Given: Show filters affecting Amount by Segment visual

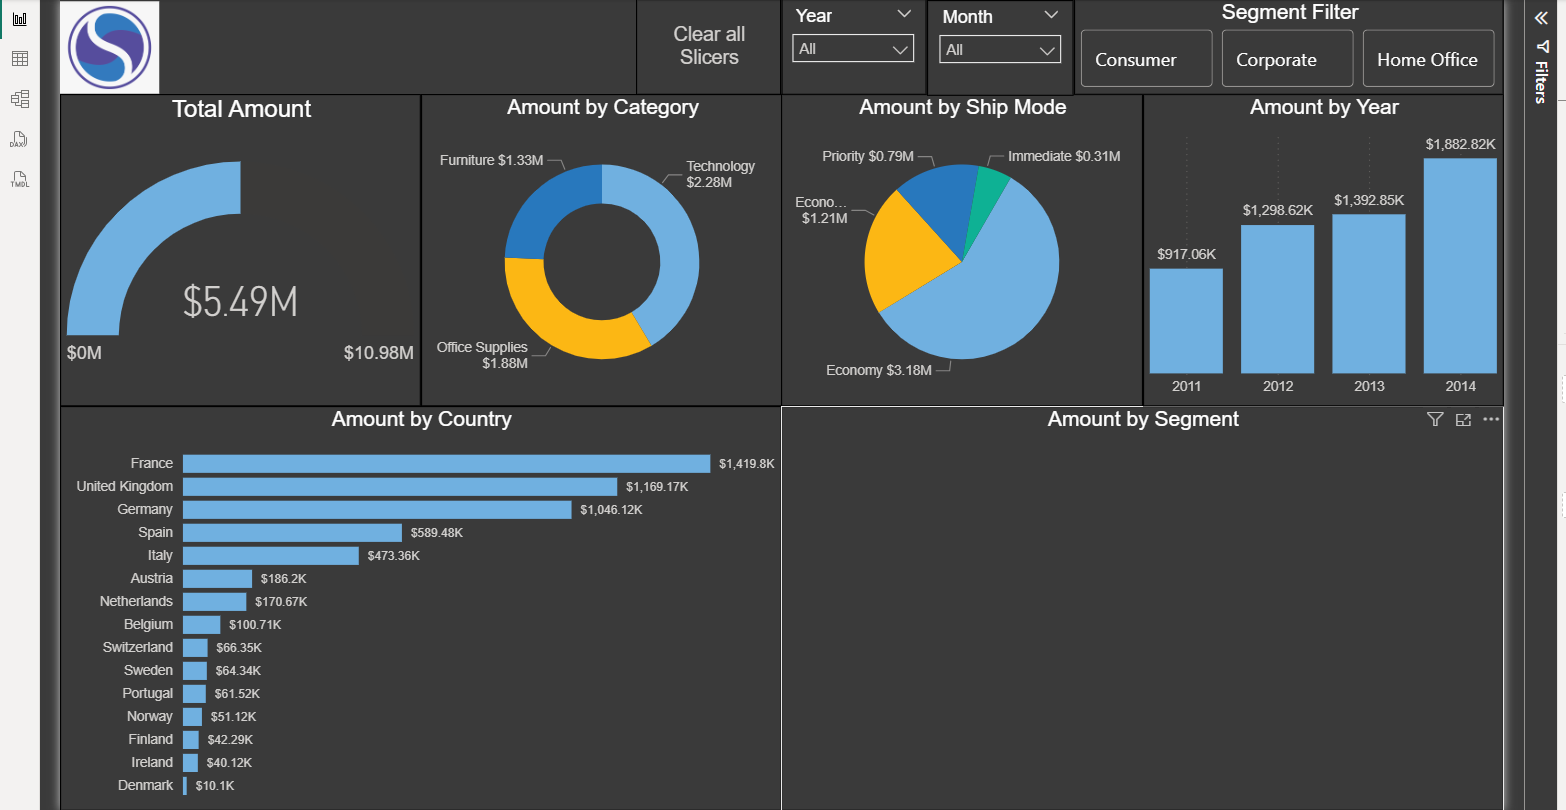Looking at the screenshot, I should click(1435, 420).
